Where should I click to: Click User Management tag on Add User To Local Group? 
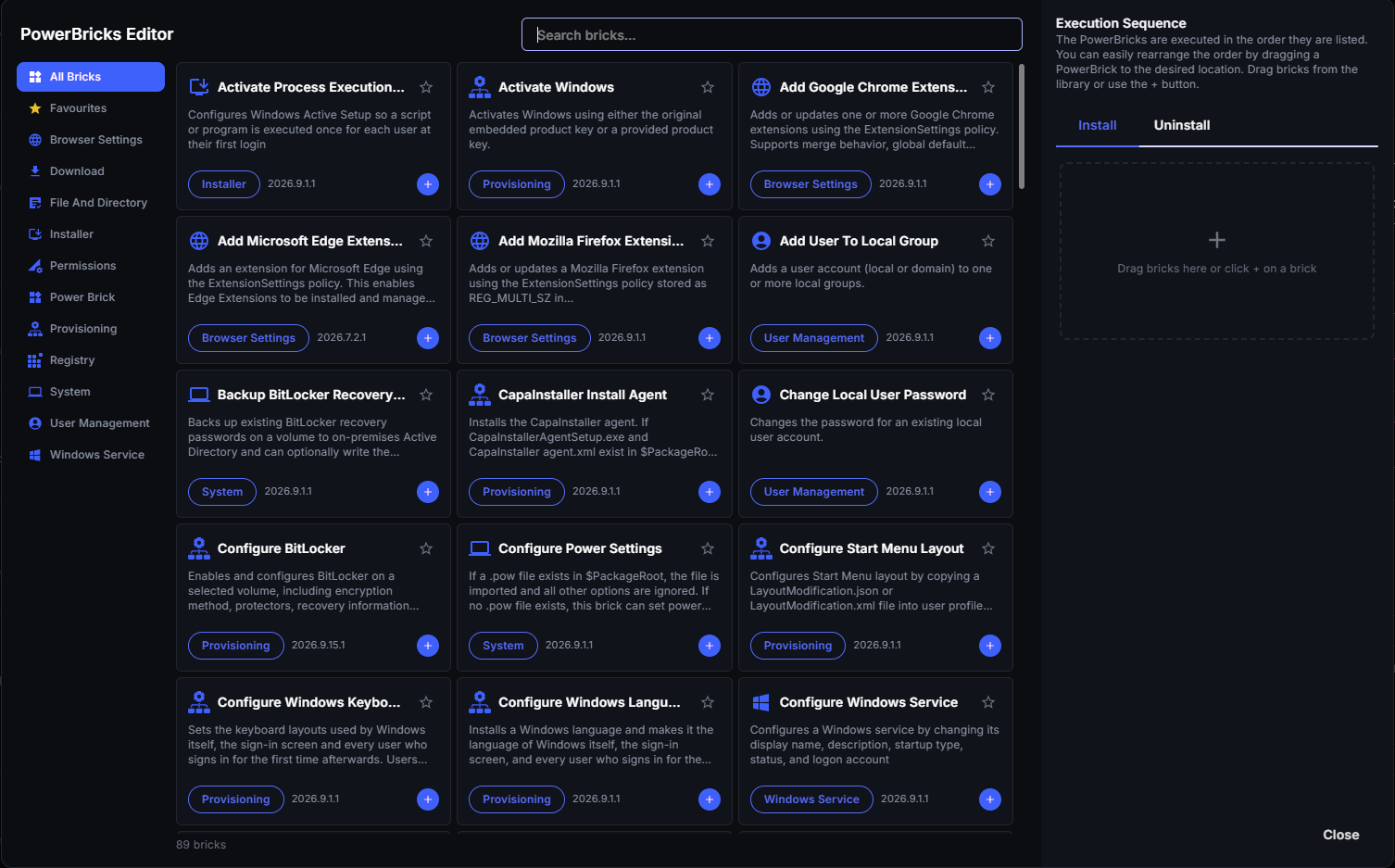(x=814, y=338)
